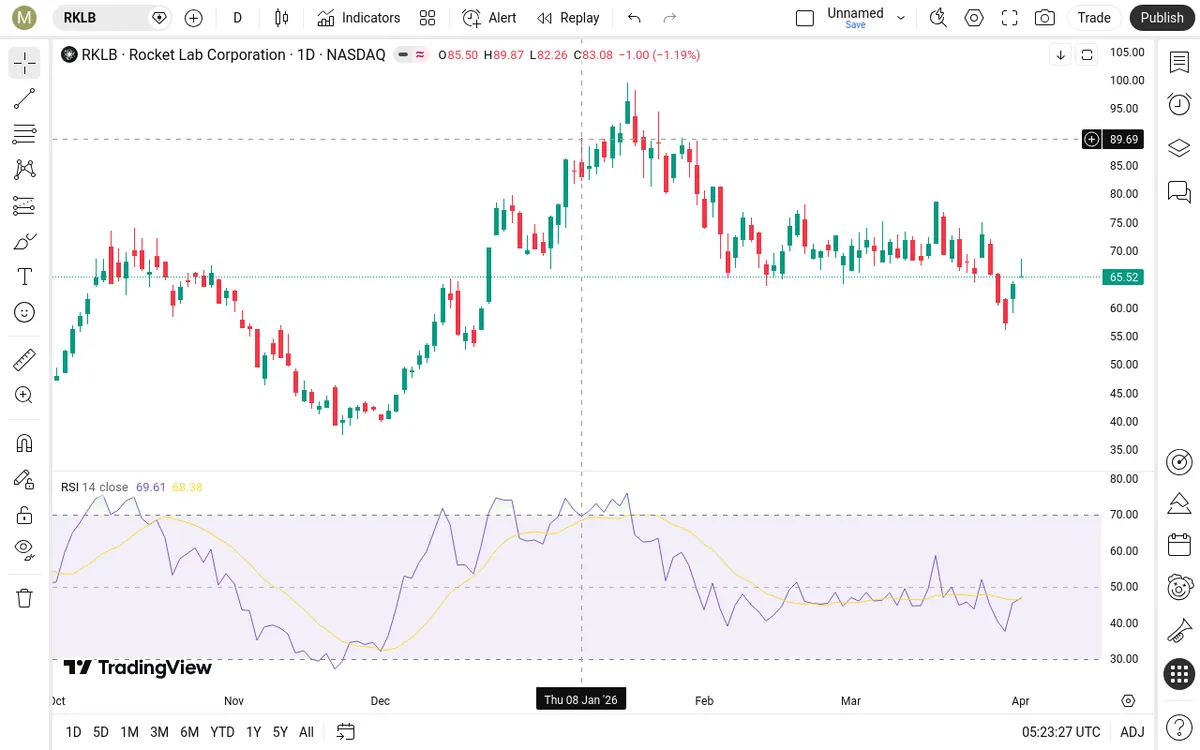Toggle ADJ adjusted data setting

click(x=1132, y=732)
